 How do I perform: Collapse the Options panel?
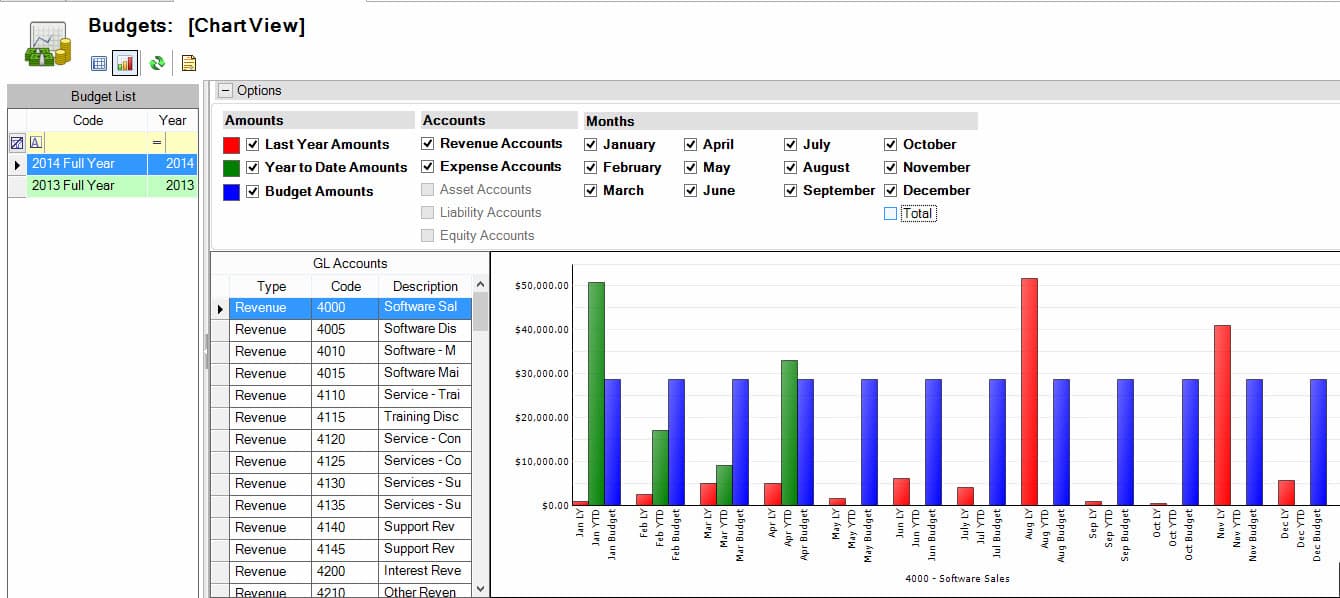tap(225, 91)
